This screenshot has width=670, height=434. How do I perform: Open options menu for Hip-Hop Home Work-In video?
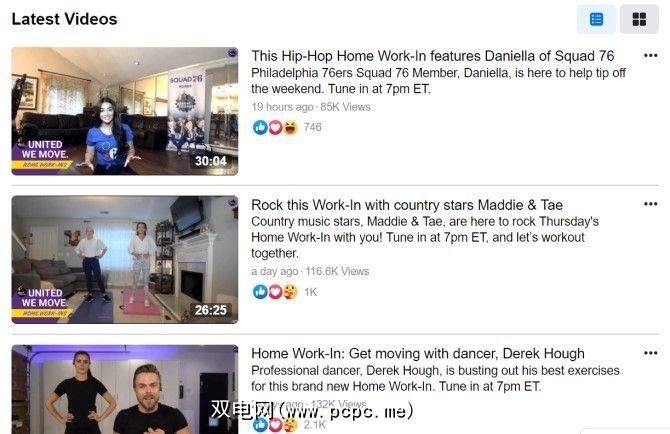[x=650, y=56]
